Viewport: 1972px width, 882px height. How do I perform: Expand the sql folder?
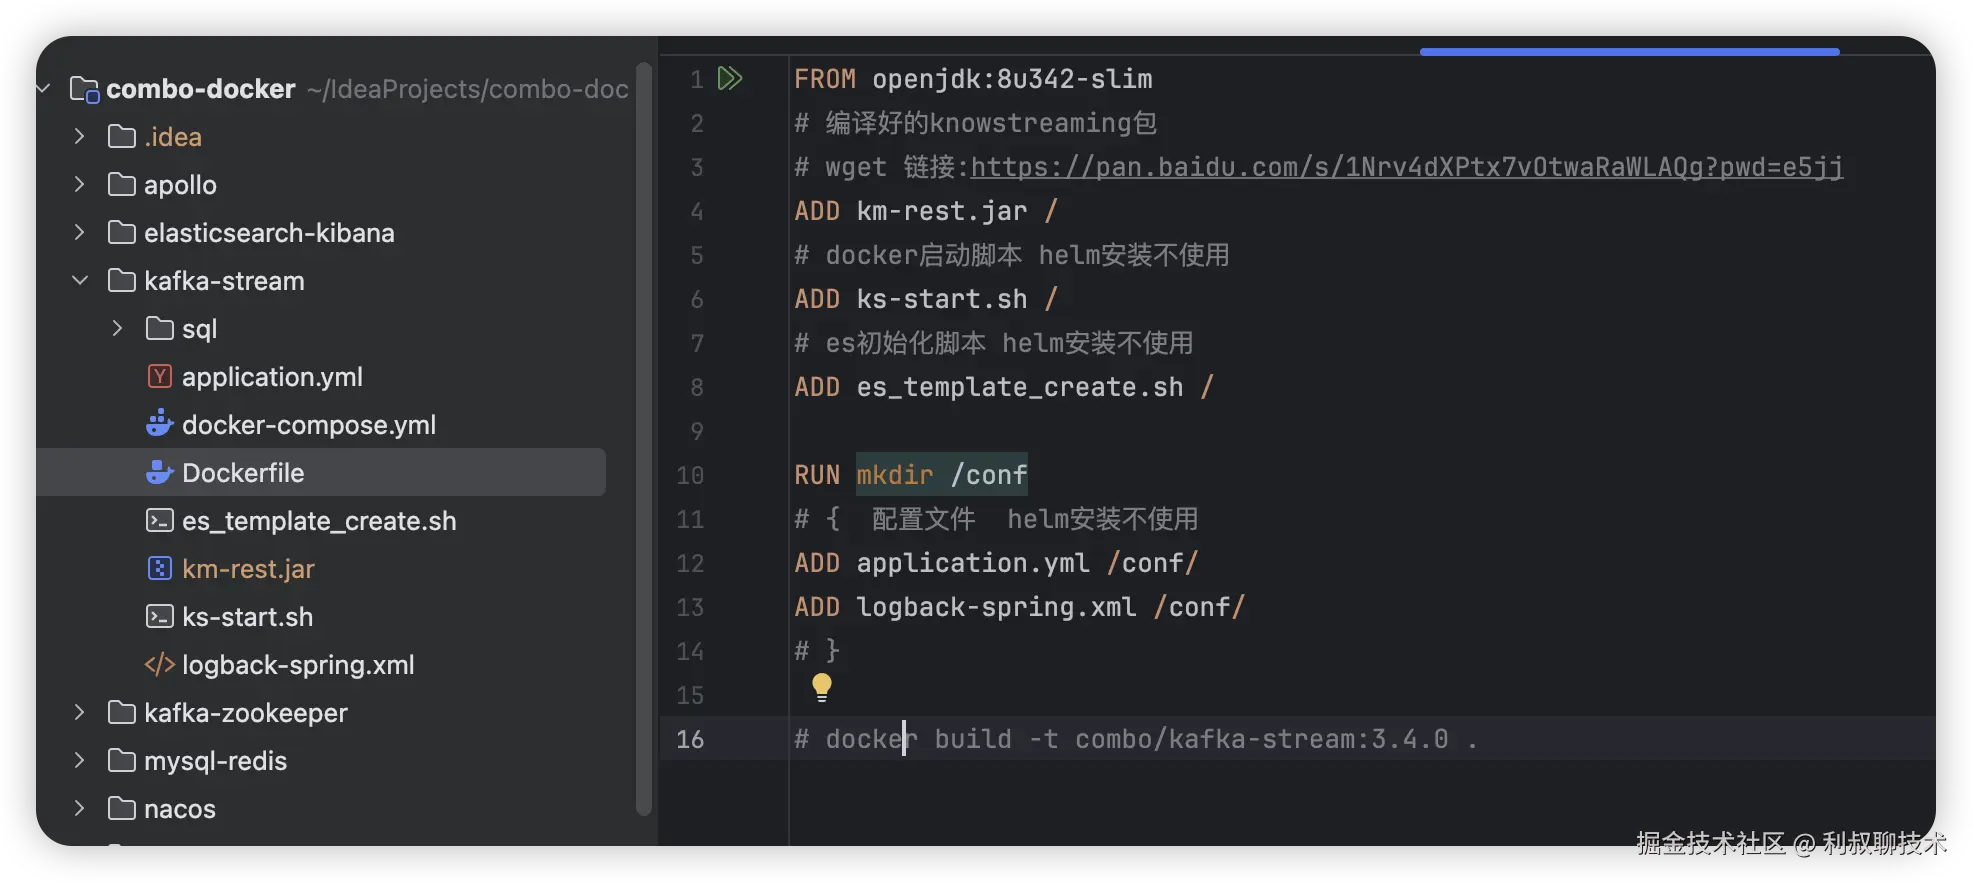118,328
